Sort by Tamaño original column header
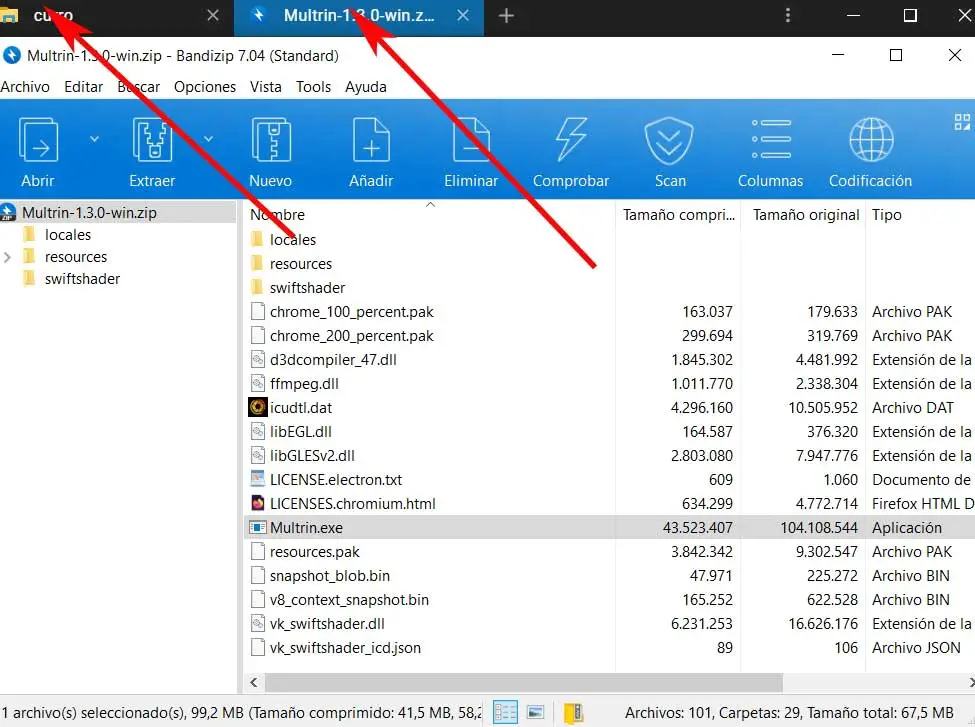The height and width of the screenshot is (727, 975). click(806, 215)
